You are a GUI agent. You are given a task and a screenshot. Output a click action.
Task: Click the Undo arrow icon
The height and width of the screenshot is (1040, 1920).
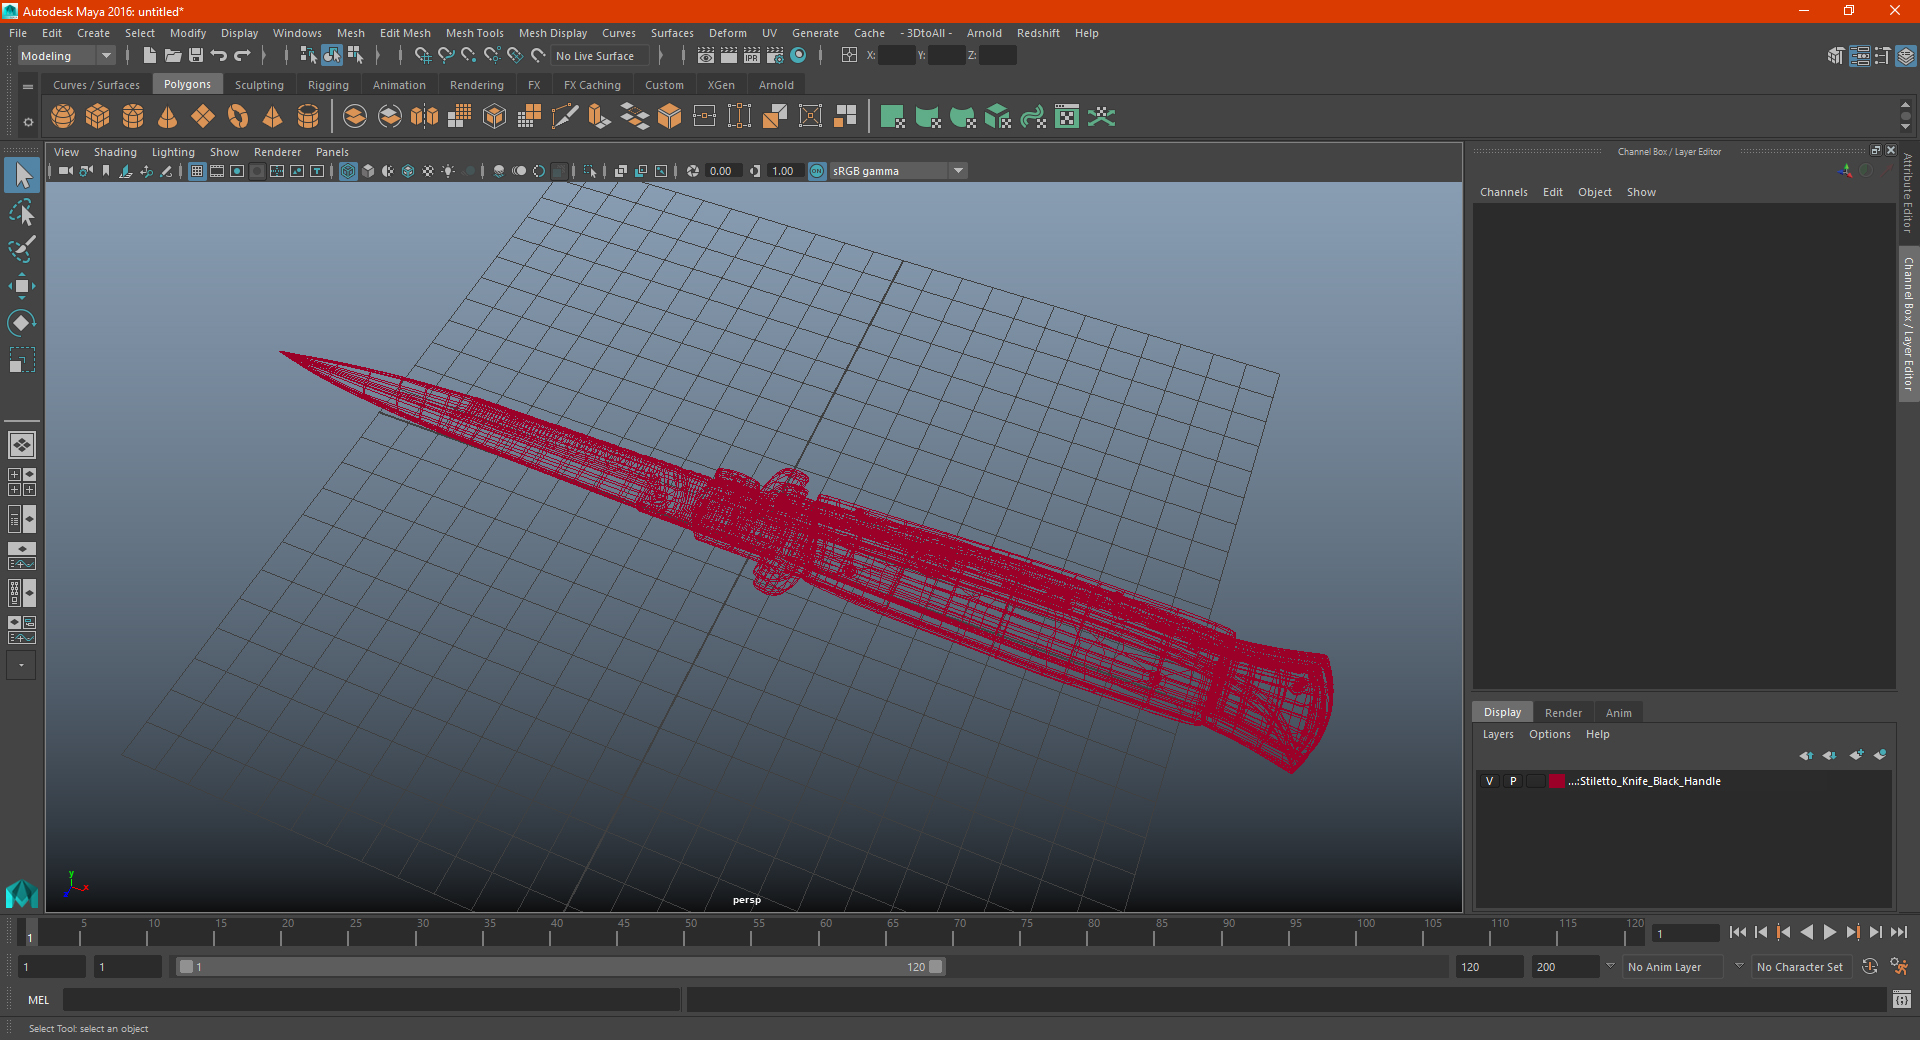point(219,56)
